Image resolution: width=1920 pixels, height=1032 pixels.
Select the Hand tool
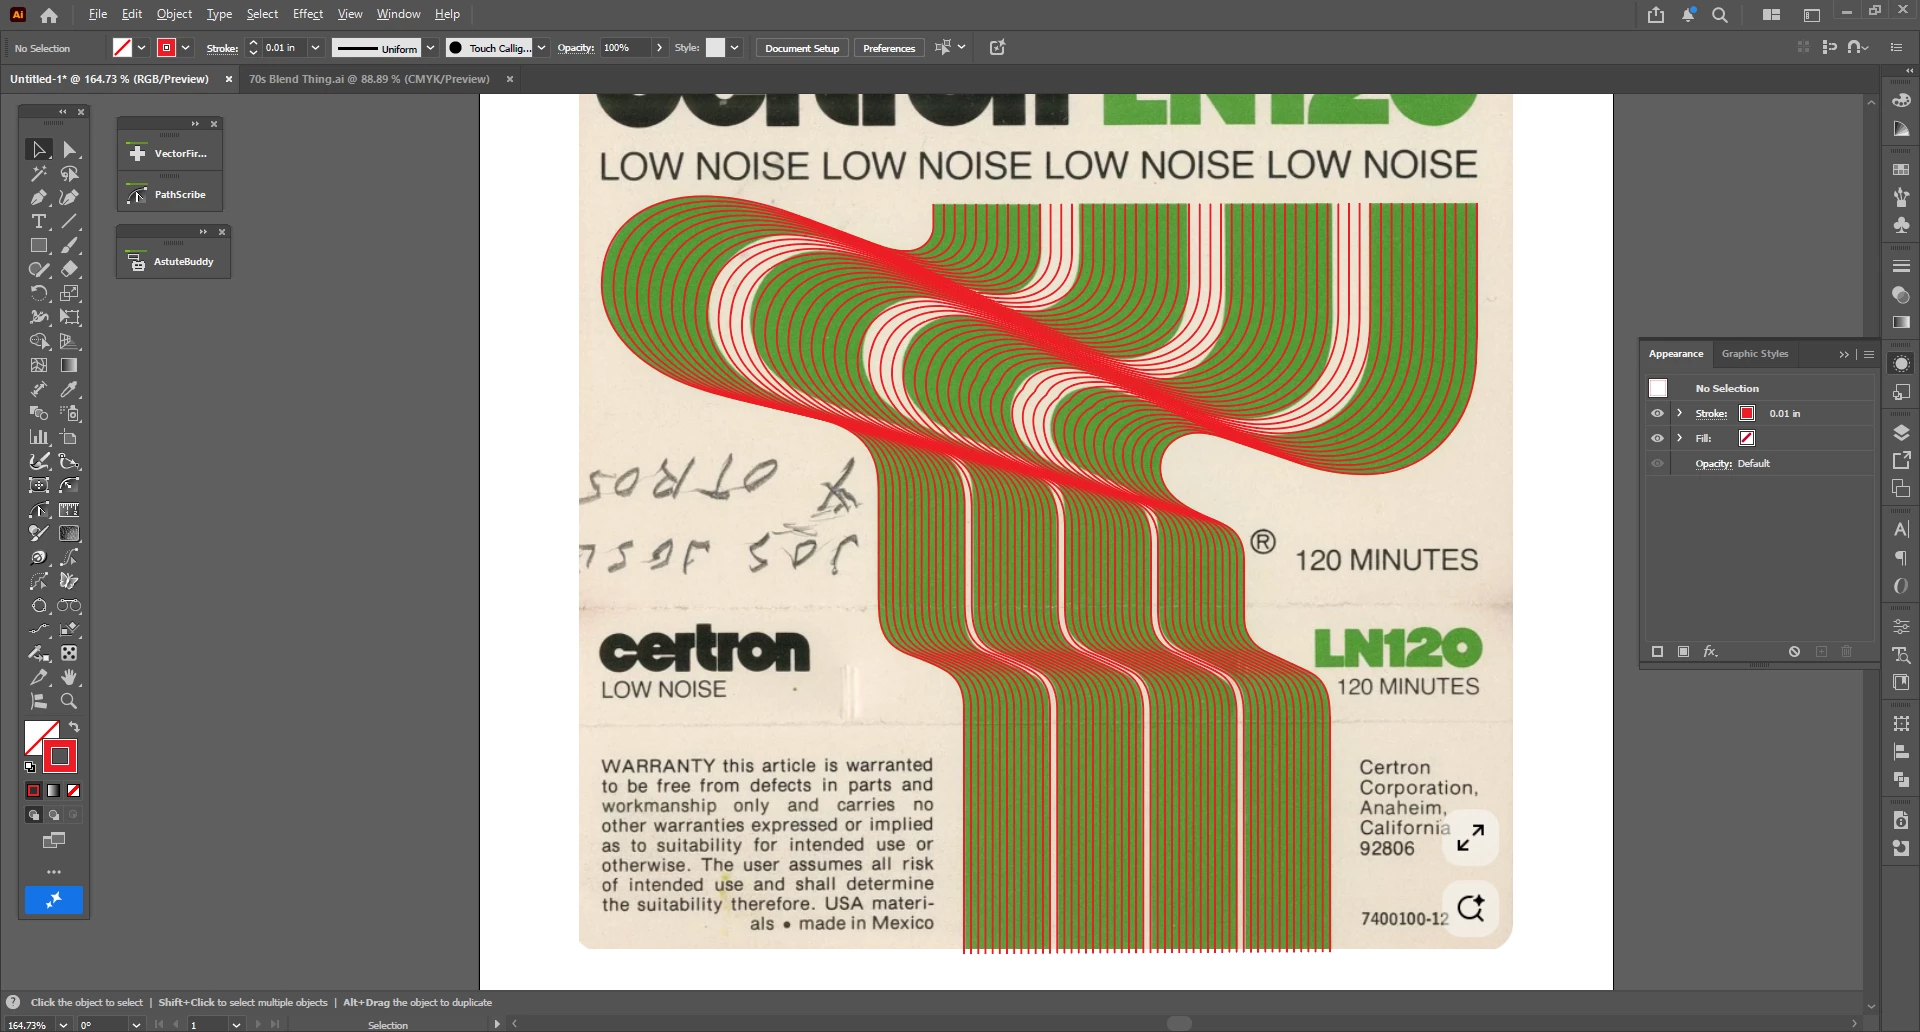click(x=69, y=677)
